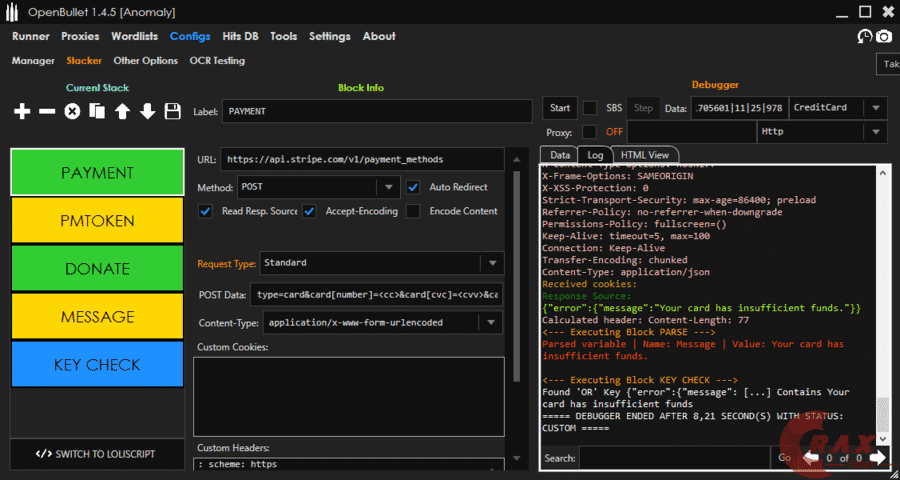This screenshot has height=480, width=900.
Task: Open the Method dropdown showing POST
Action: [388, 187]
